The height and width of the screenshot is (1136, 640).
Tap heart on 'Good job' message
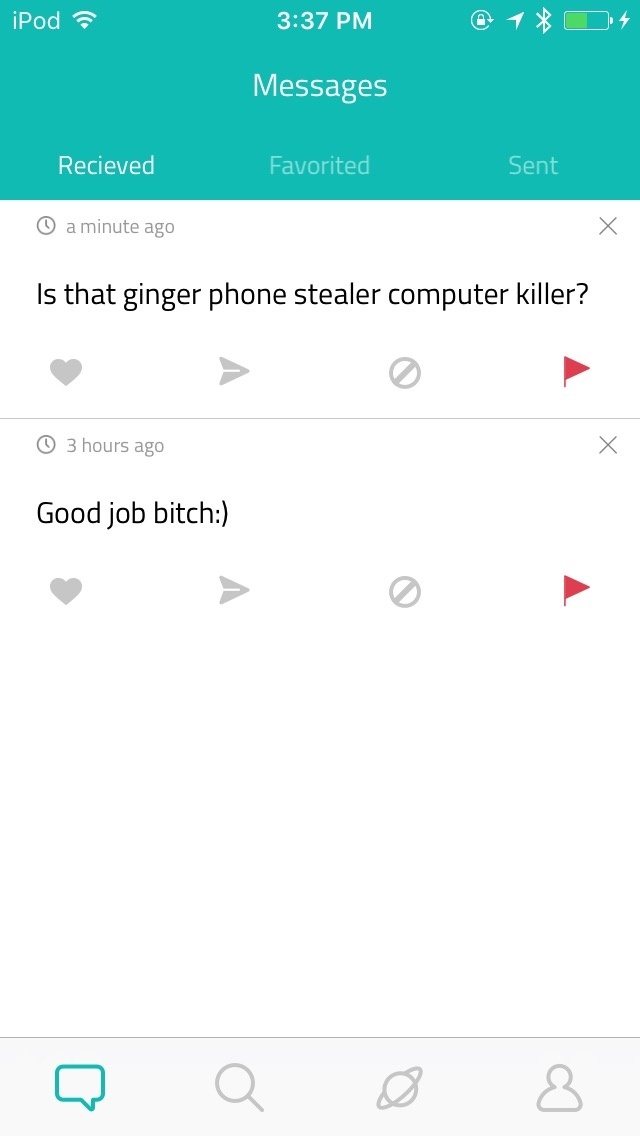click(65, 592)
